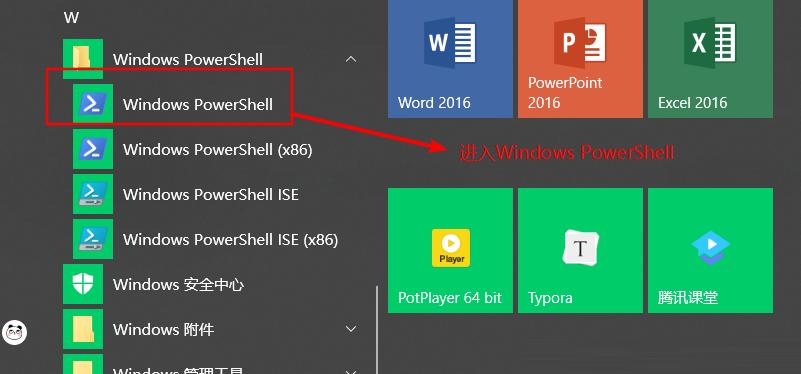Open the Word 2016 tile
Viewport: 801px width, 374px height.
[450, 58]
